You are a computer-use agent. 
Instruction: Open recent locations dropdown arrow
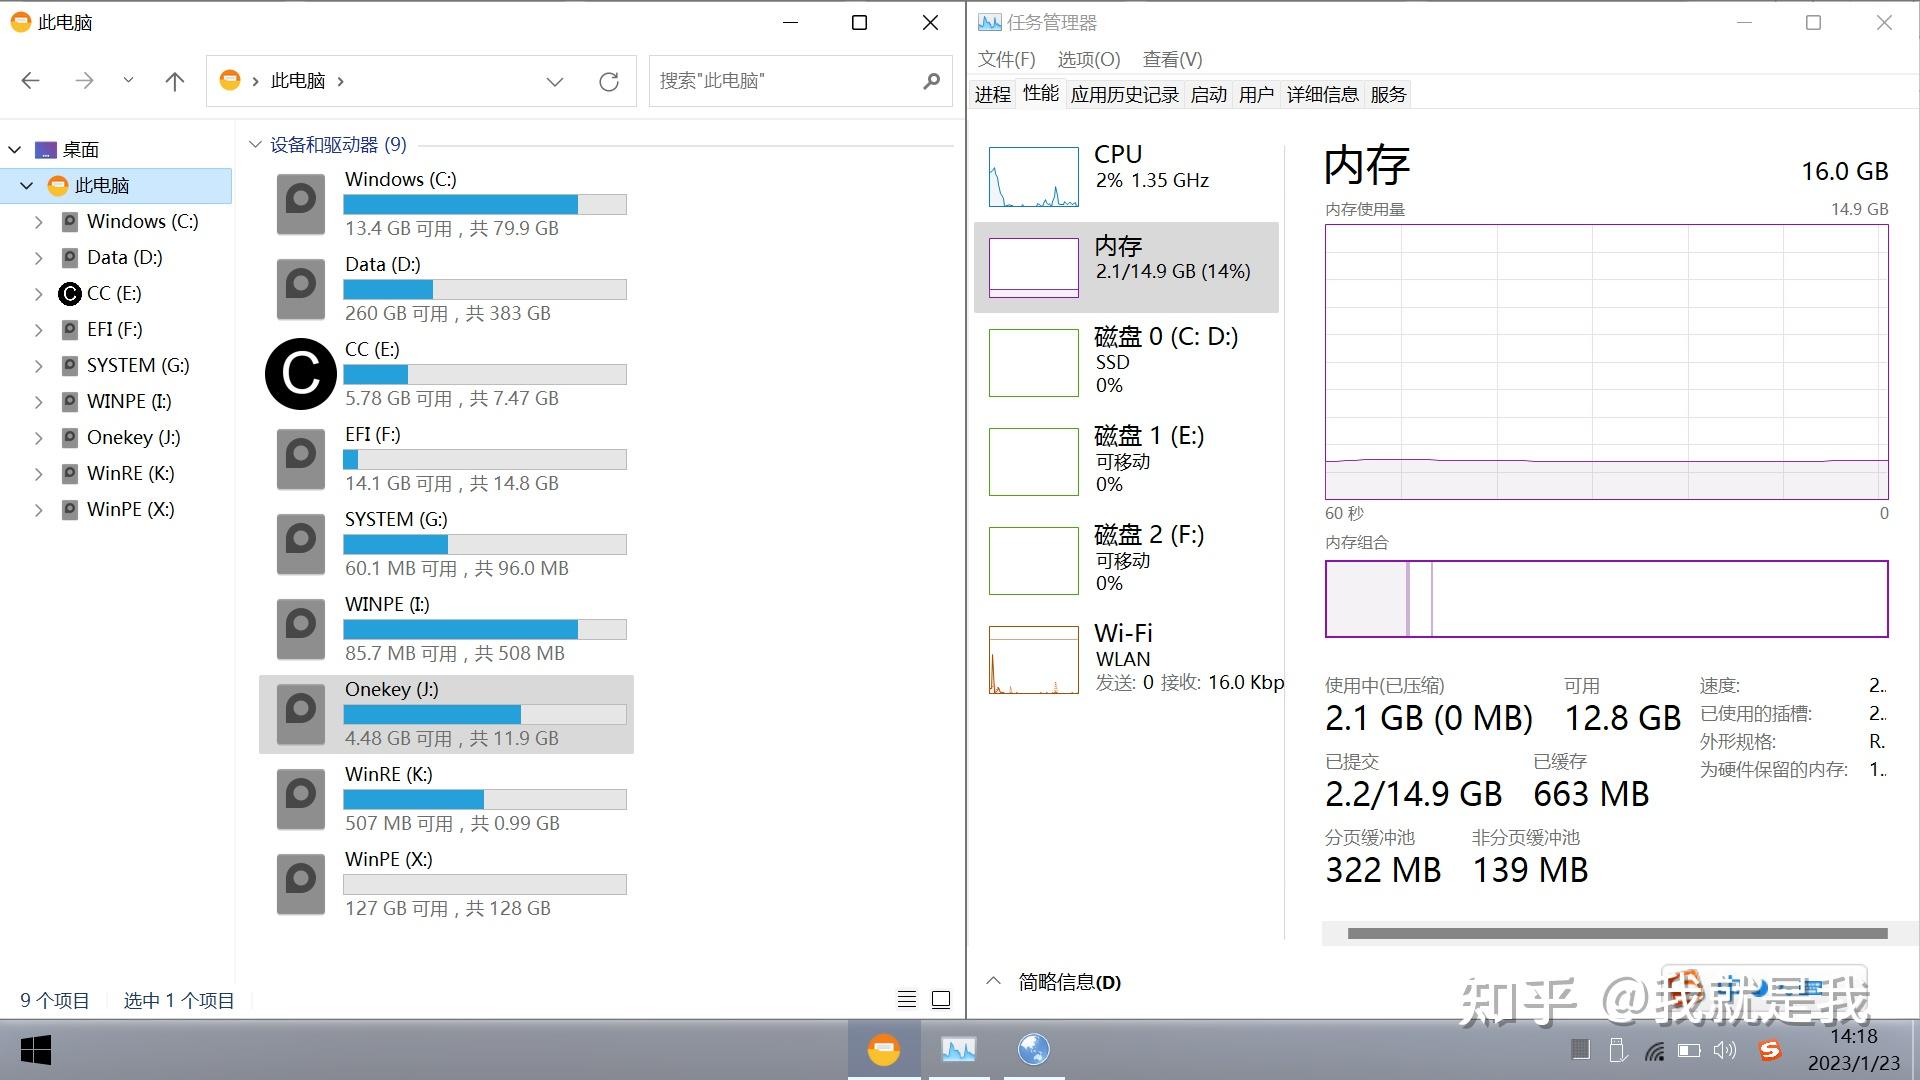coord(128,80)
